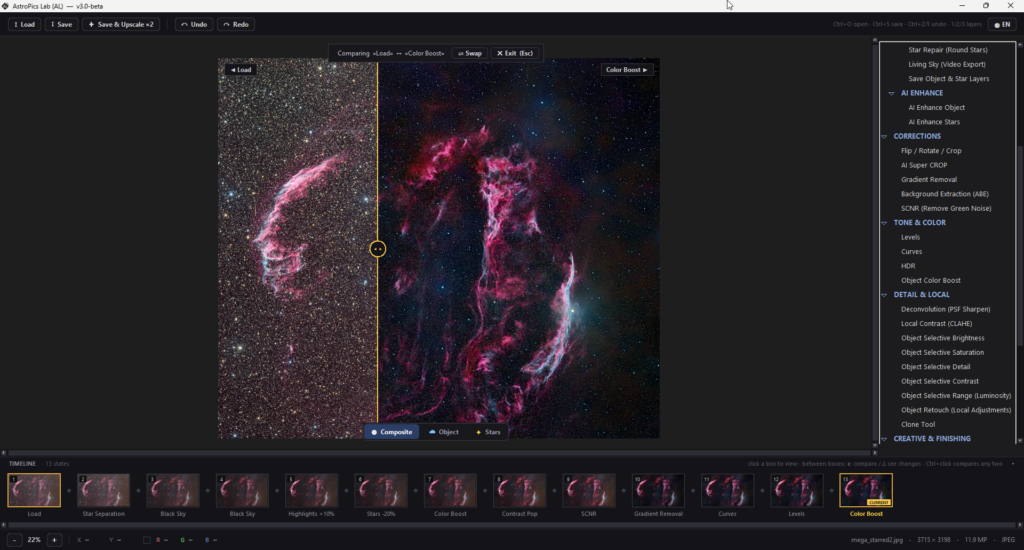Open Flip / Rotate / Crop tool

931,150
